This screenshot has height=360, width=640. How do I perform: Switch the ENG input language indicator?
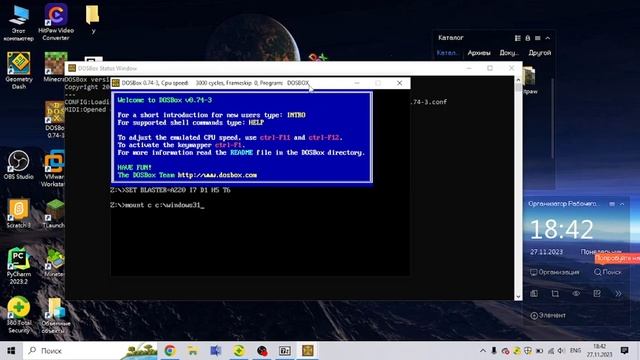point(576,351)
